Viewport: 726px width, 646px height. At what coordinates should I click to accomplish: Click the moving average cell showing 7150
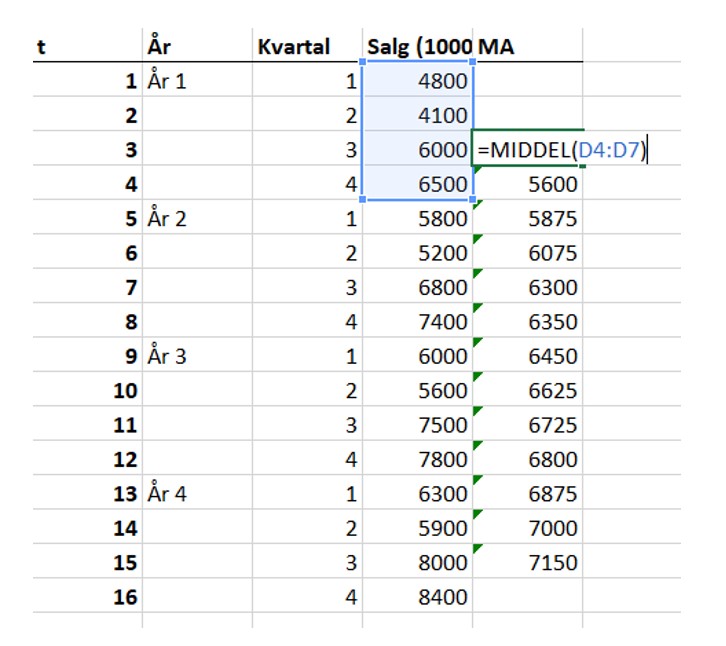tap(527, 562)
